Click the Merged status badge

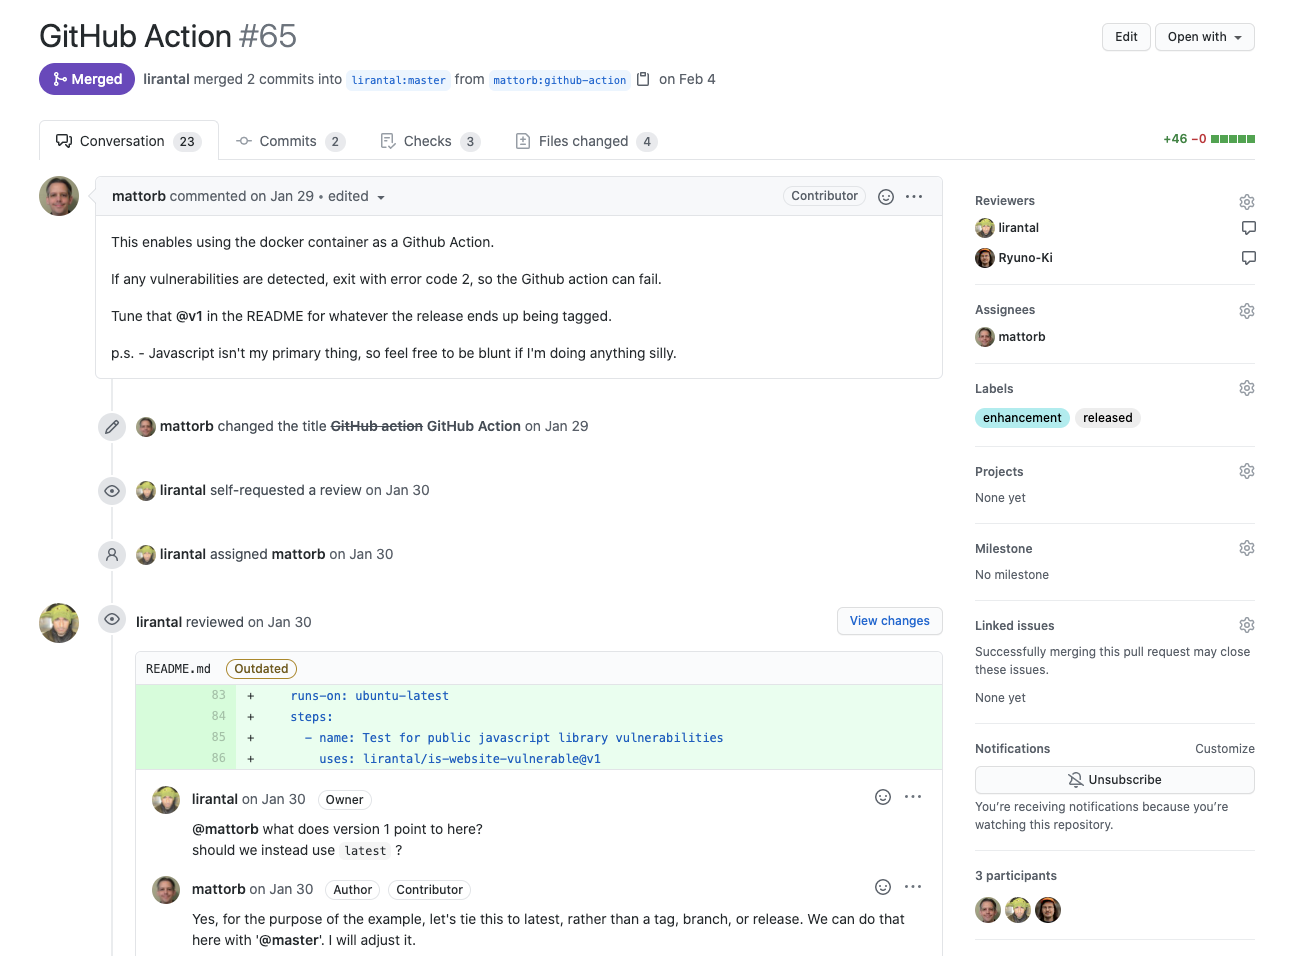point(87,79)
